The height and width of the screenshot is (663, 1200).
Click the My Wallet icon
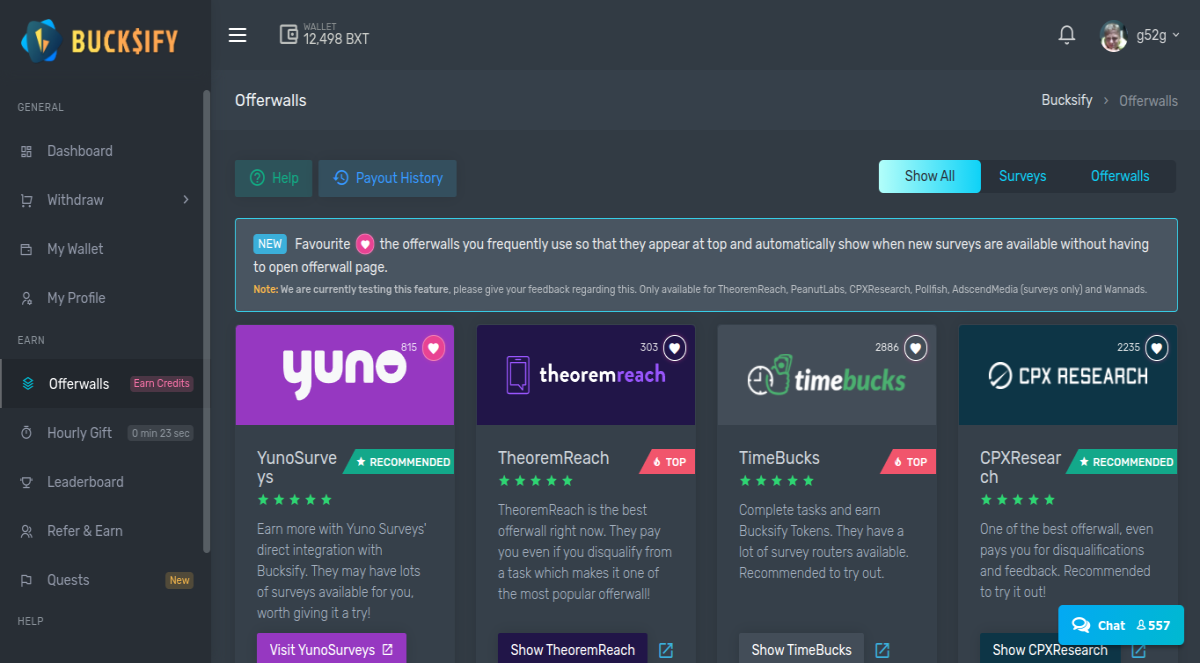(27, 249)
